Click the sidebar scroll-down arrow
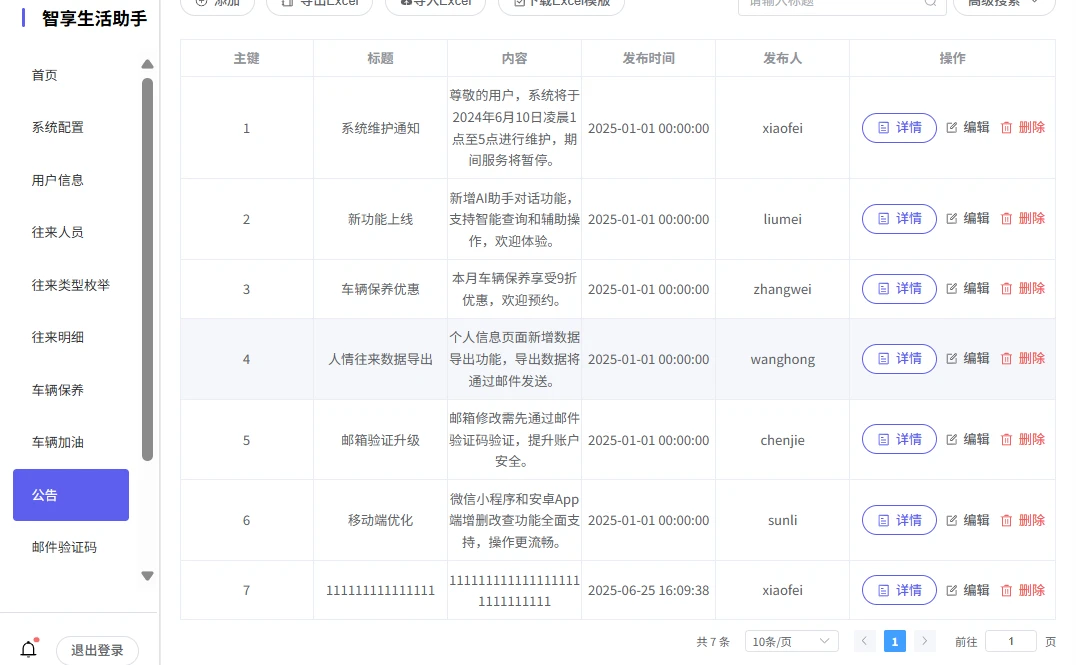1076x665 pixels. coord(148,576)
